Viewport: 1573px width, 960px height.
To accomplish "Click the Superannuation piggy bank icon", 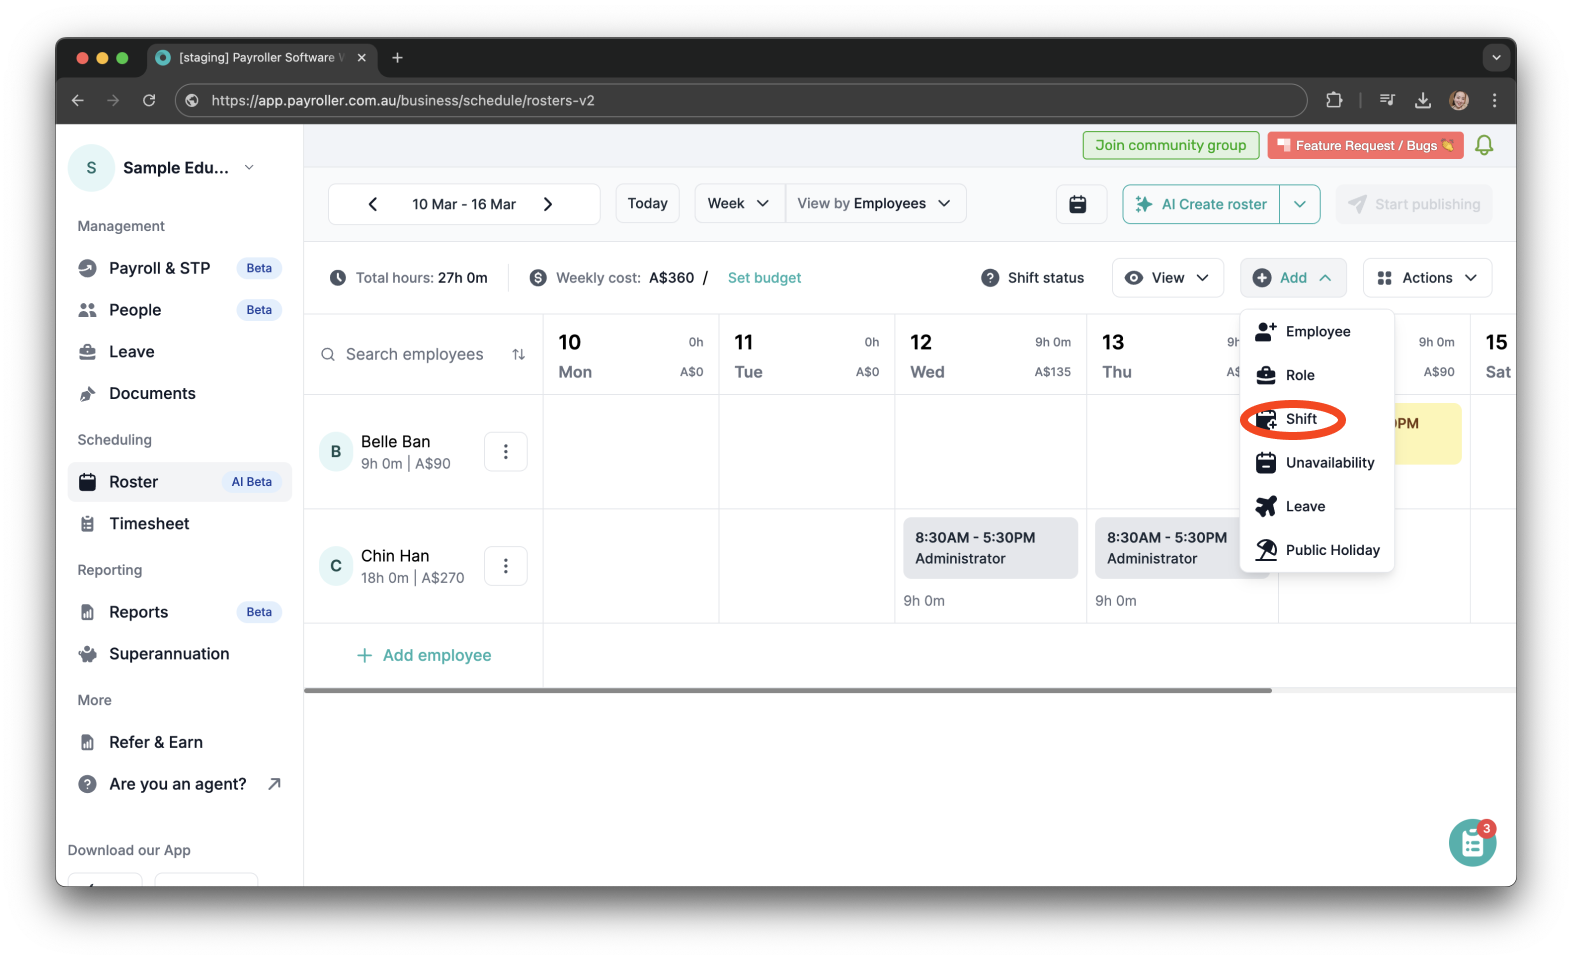I will tap(88, 654).
